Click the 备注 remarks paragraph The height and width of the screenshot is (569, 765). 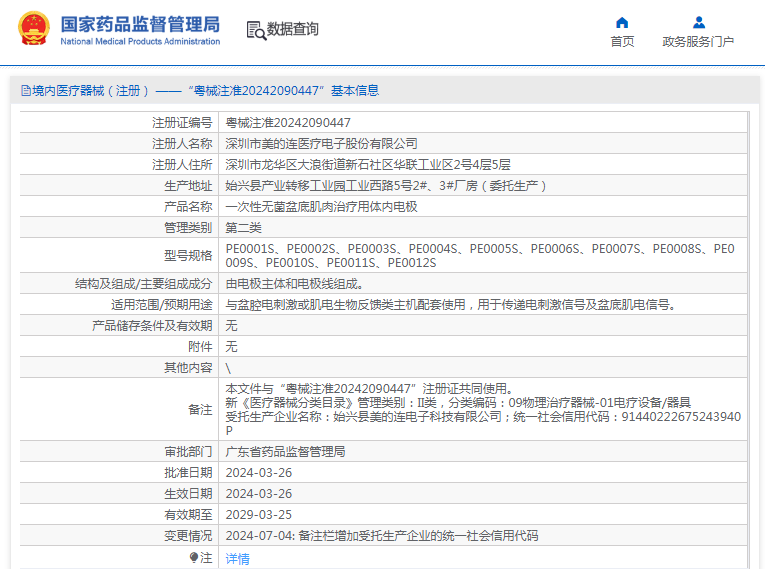[x=483, y=409]
